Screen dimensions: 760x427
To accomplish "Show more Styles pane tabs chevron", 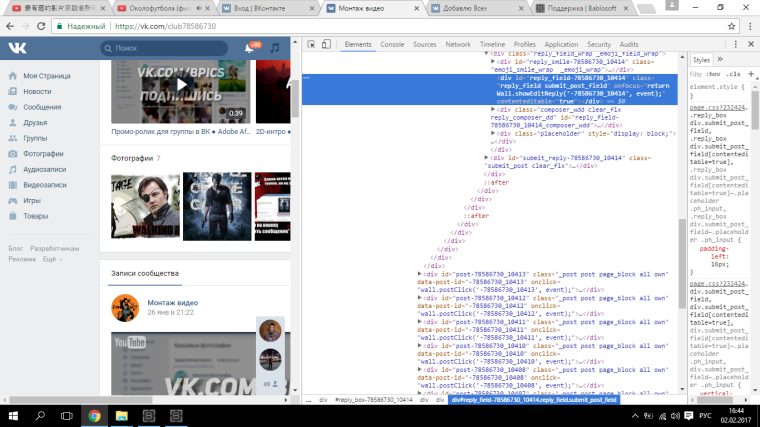I will click(x=721, y=60).
